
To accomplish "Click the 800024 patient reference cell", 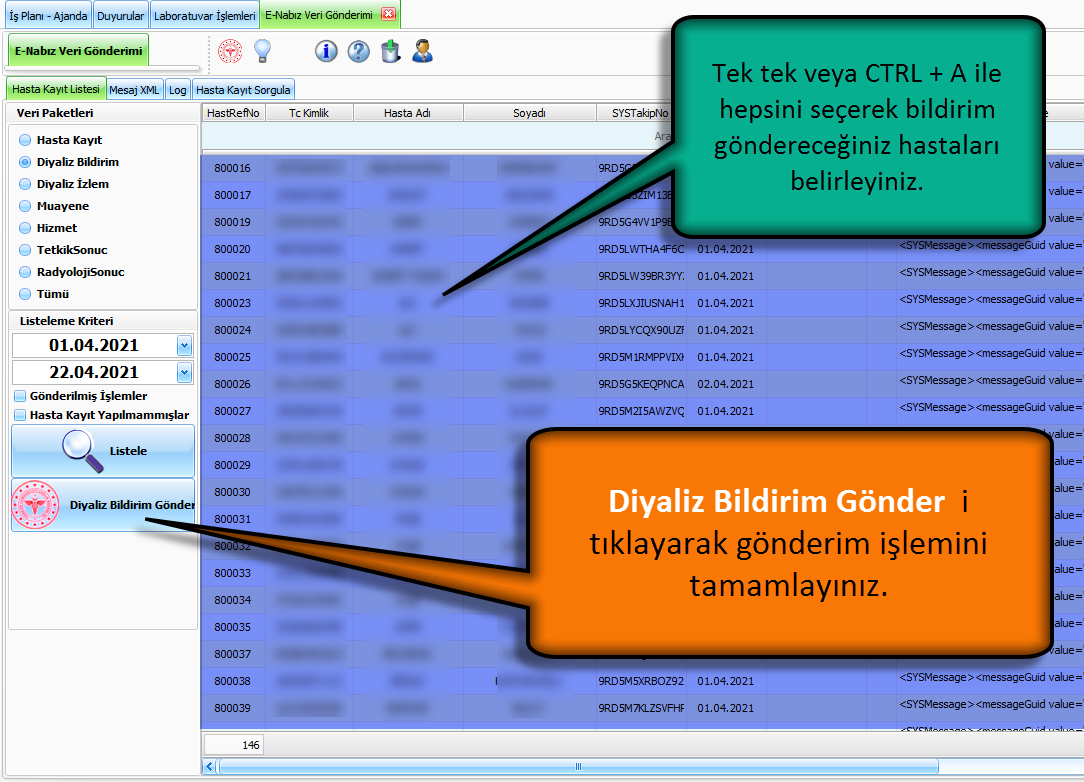I will 233,330.
